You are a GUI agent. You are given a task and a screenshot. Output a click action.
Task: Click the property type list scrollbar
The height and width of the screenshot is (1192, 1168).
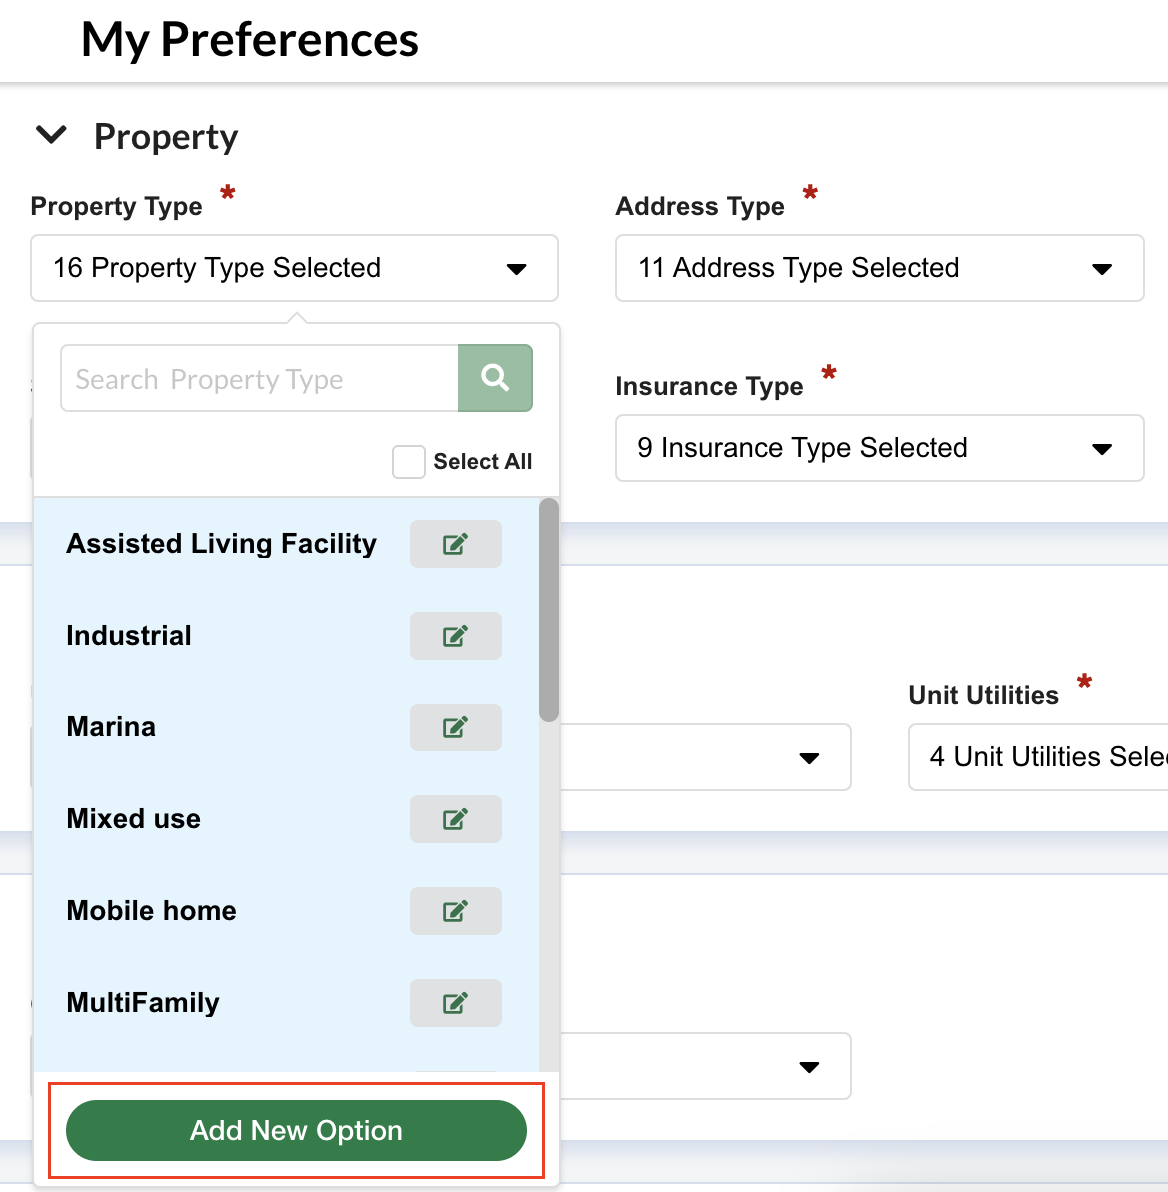[549, 610]
